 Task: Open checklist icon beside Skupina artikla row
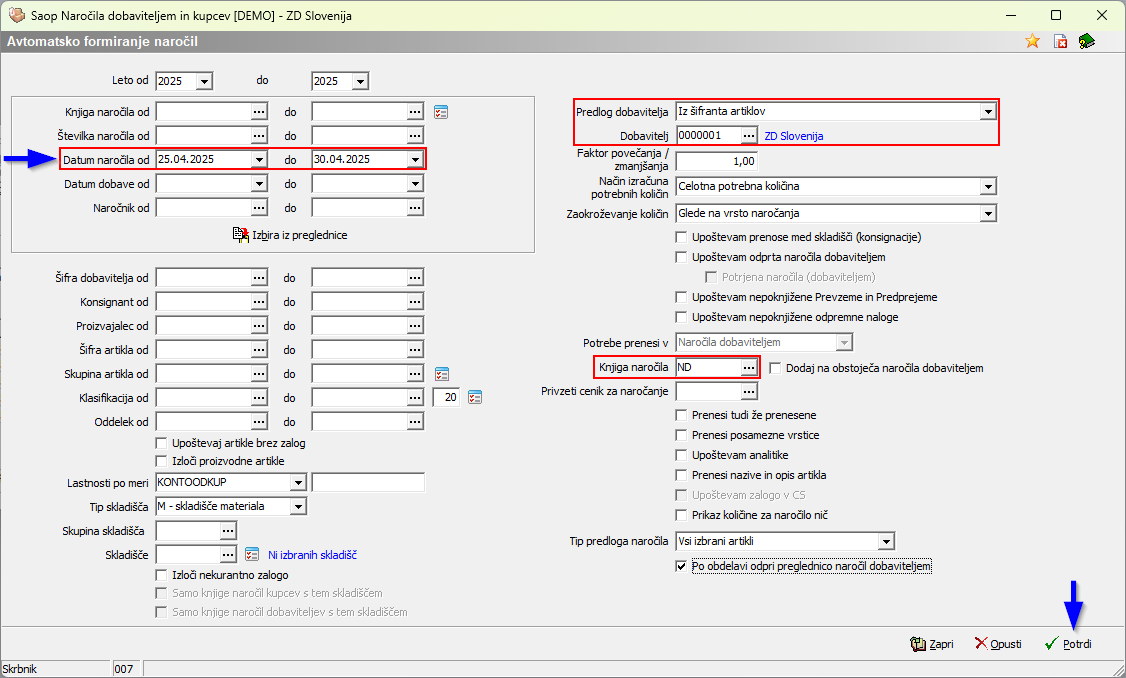click(x=442, y=374)
